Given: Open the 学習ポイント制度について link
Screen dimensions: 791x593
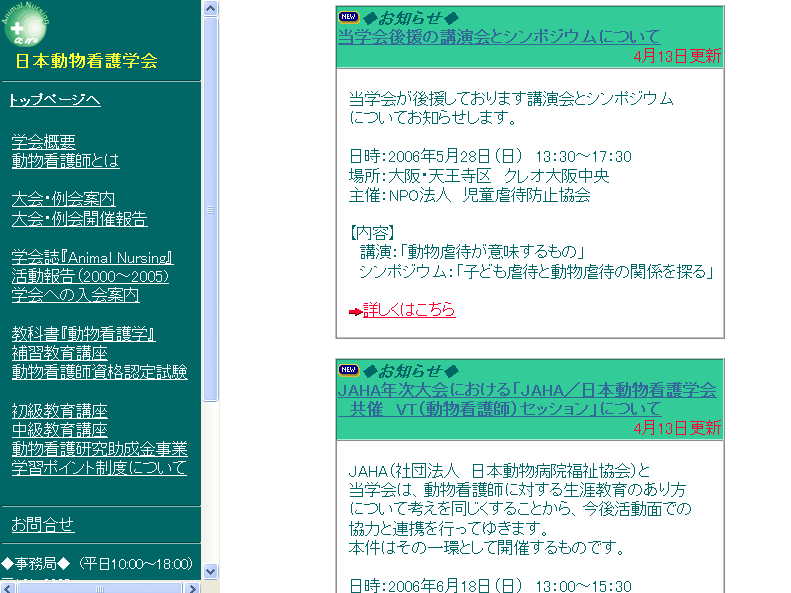Looking at the screenshot, I should (99, 468).
